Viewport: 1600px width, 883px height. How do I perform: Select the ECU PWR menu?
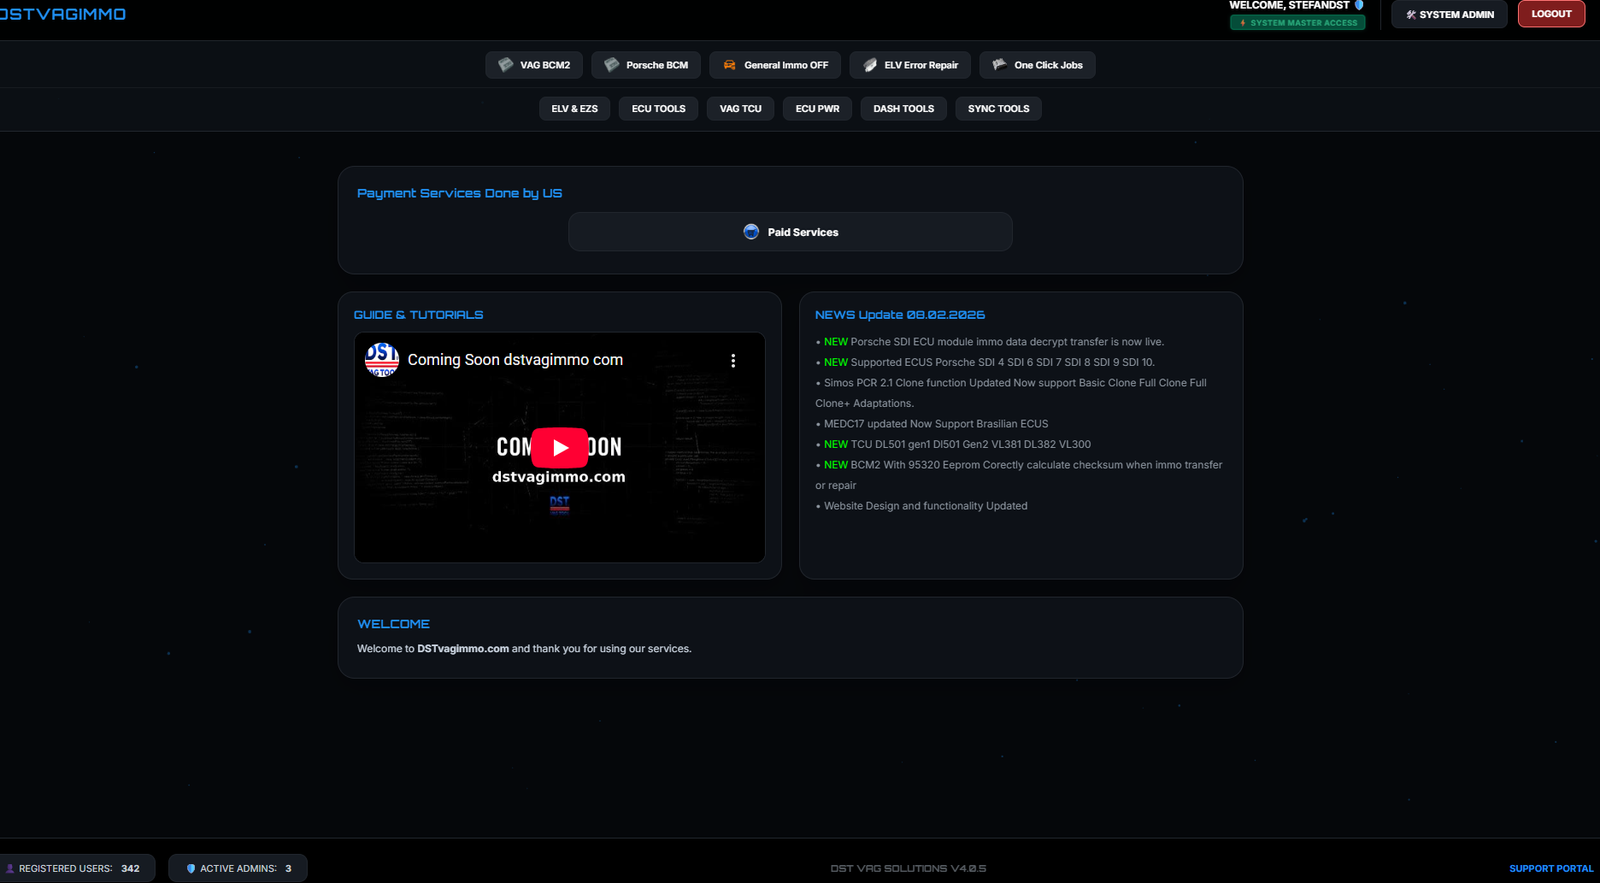point(818,109)
